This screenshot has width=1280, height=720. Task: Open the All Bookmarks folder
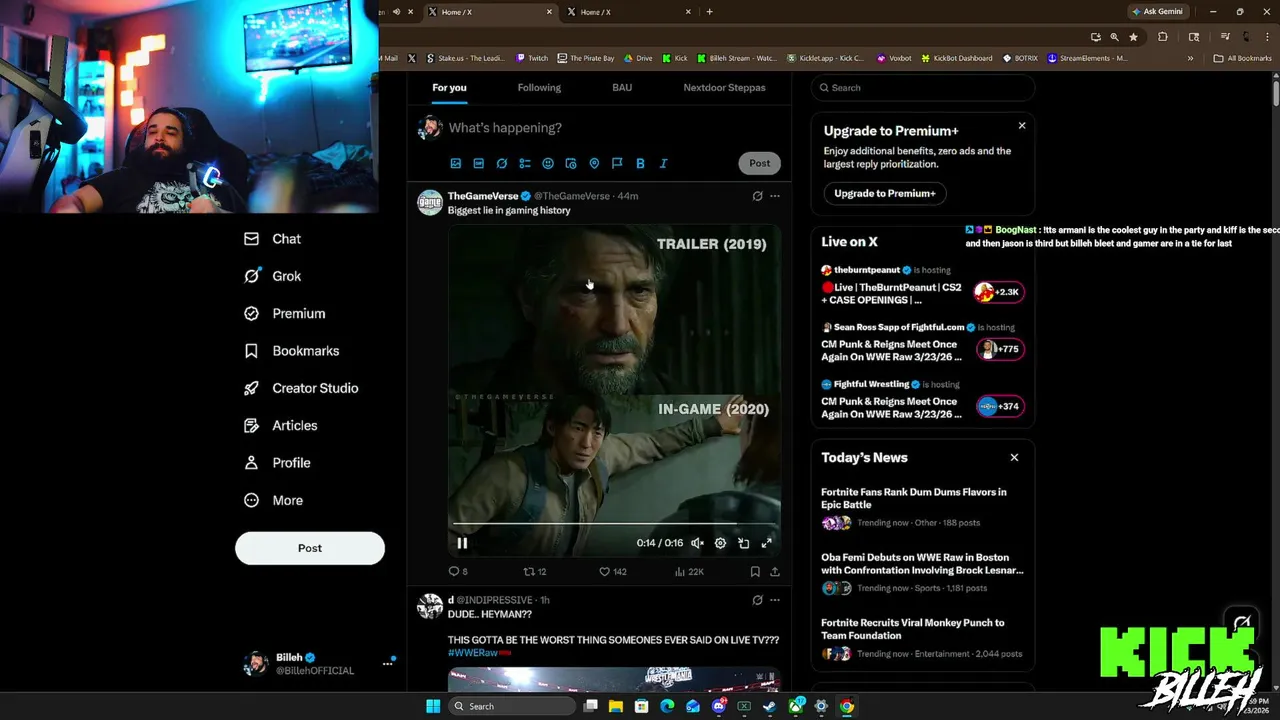1242,58
